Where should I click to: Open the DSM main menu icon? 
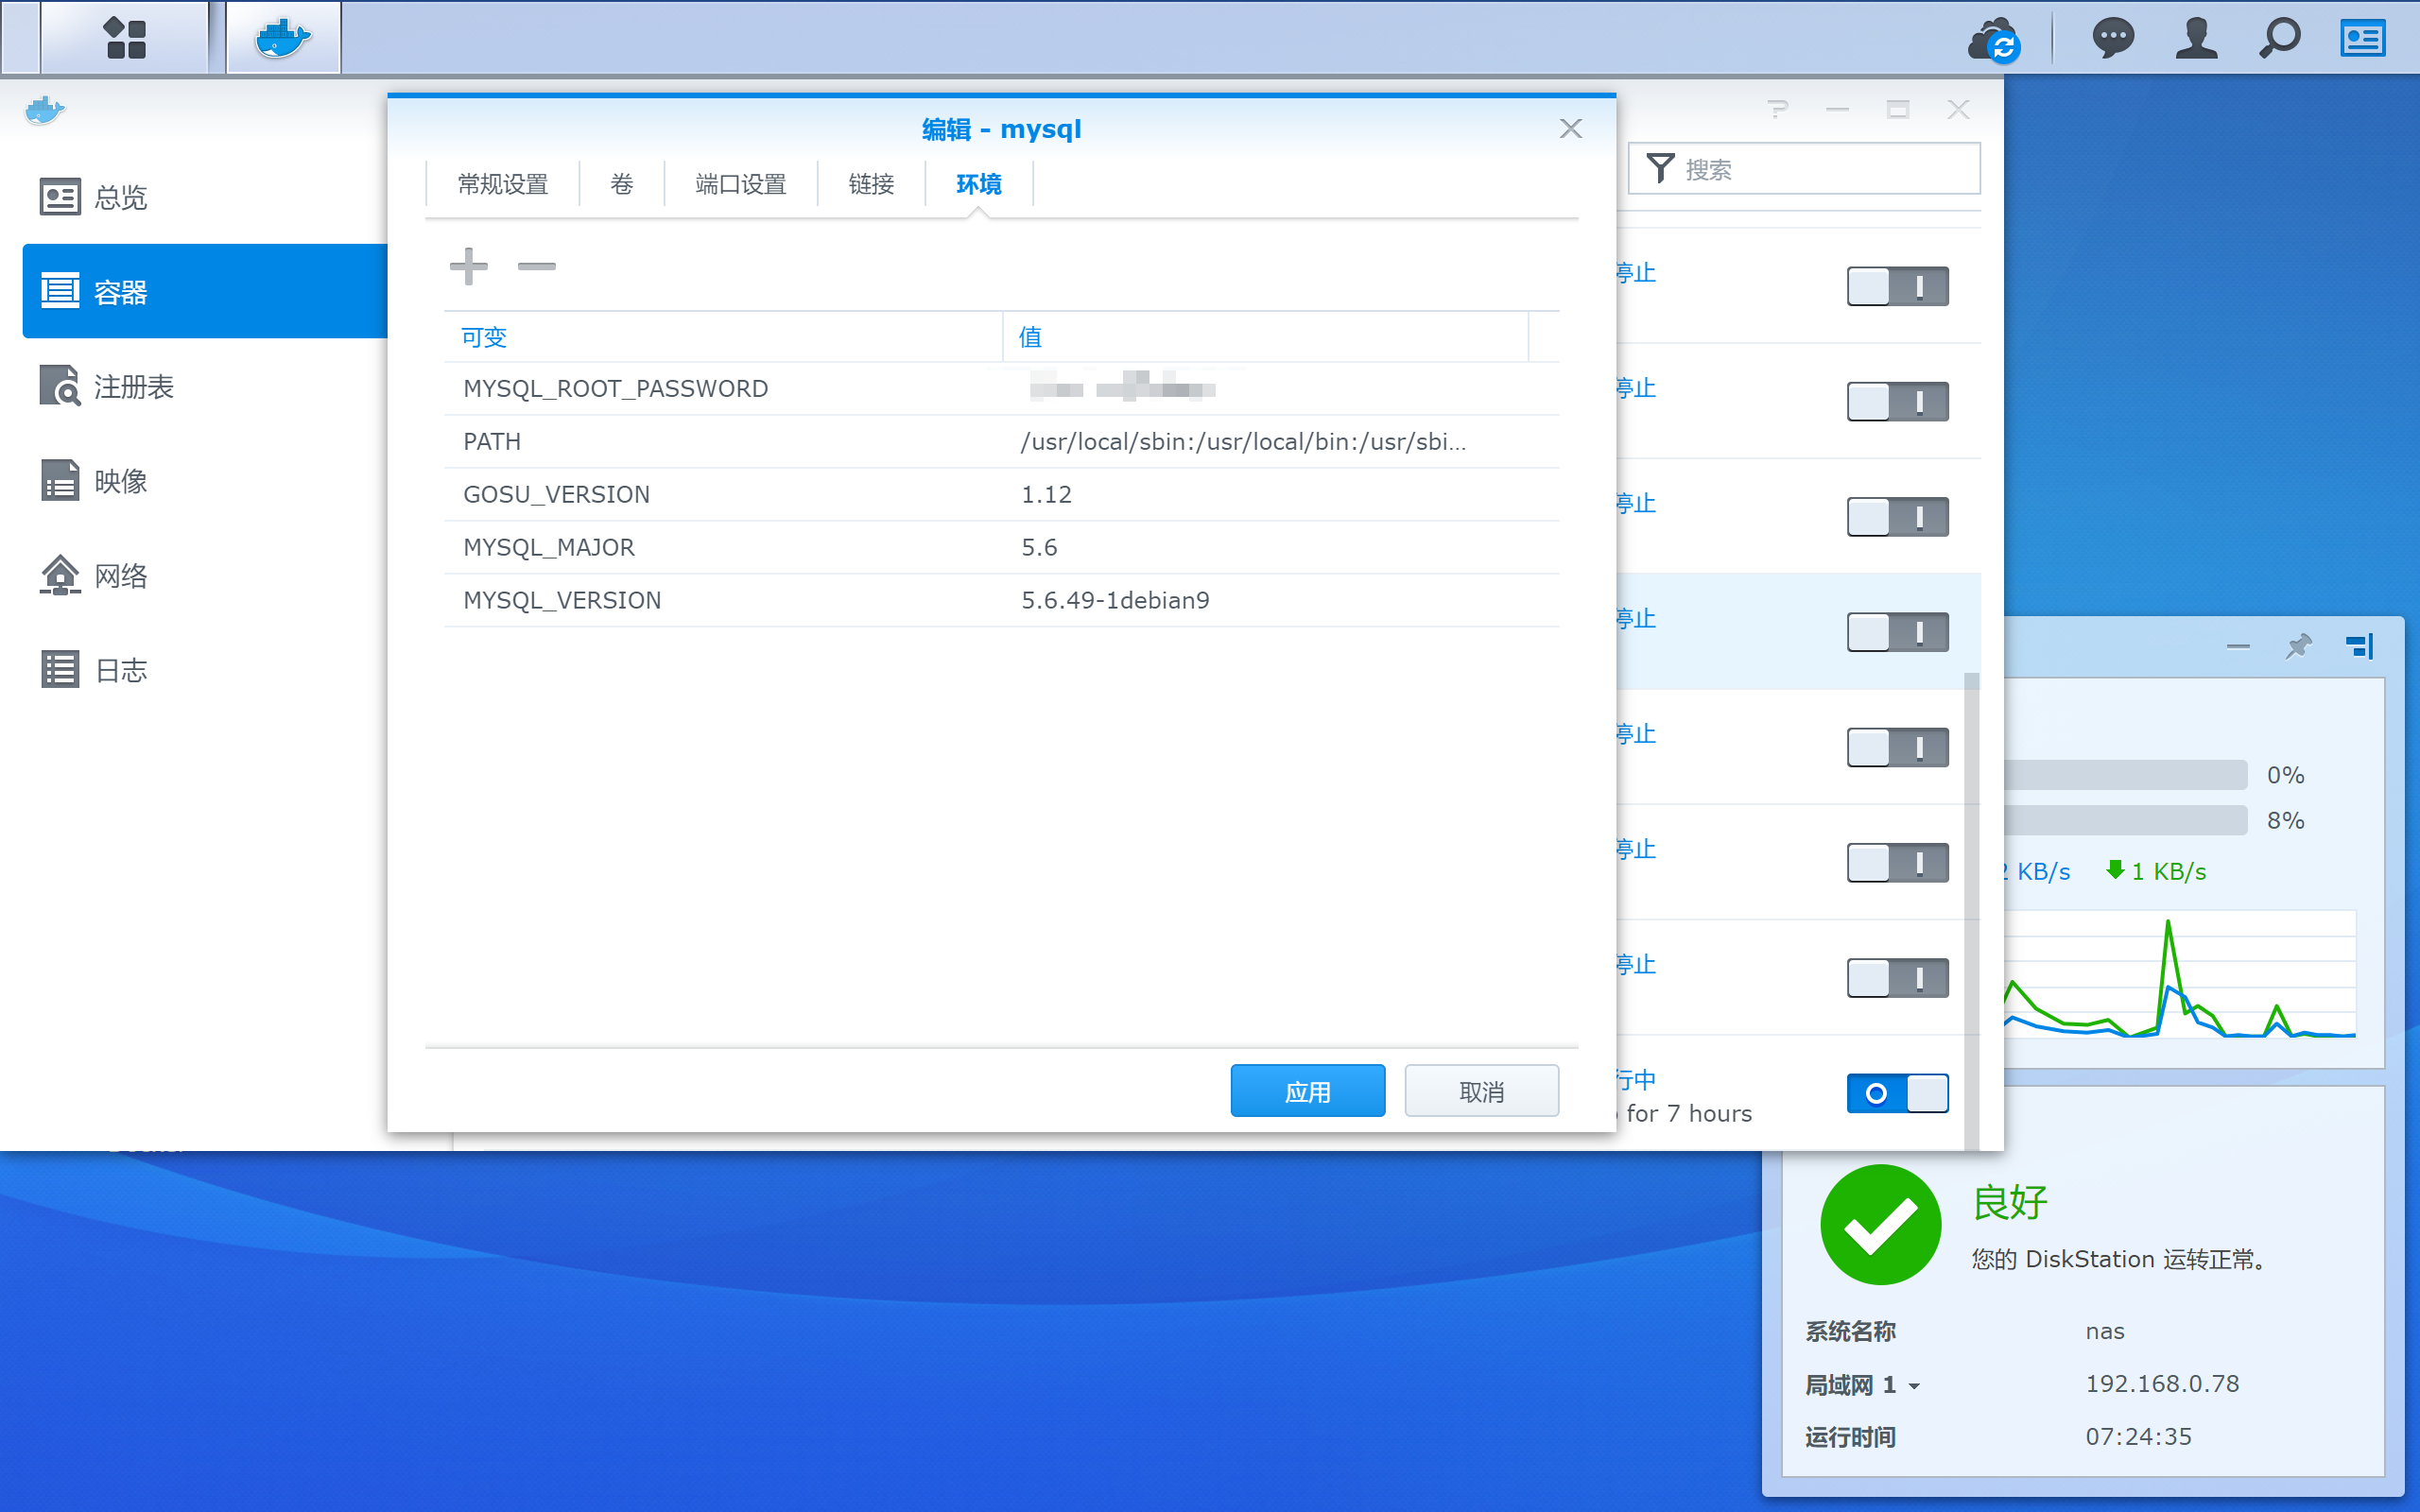click(x=125, y=38)
